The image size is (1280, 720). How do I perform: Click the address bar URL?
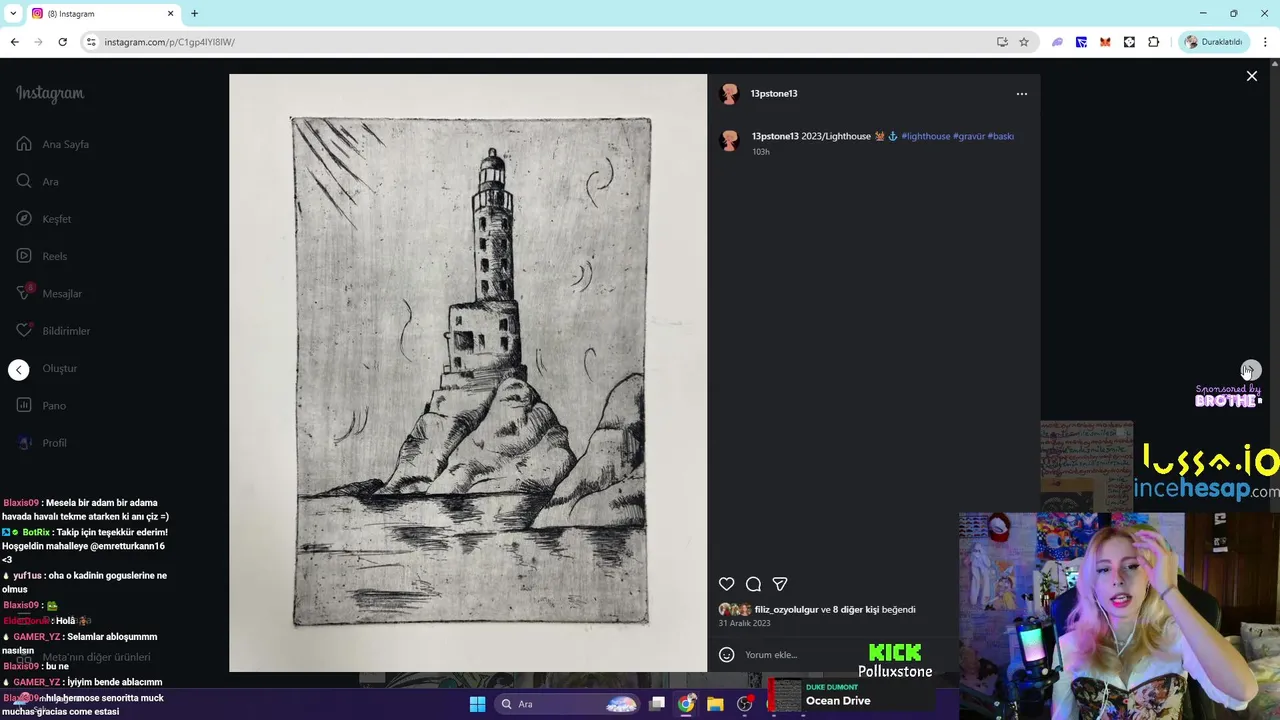click(x=169, y=42)
